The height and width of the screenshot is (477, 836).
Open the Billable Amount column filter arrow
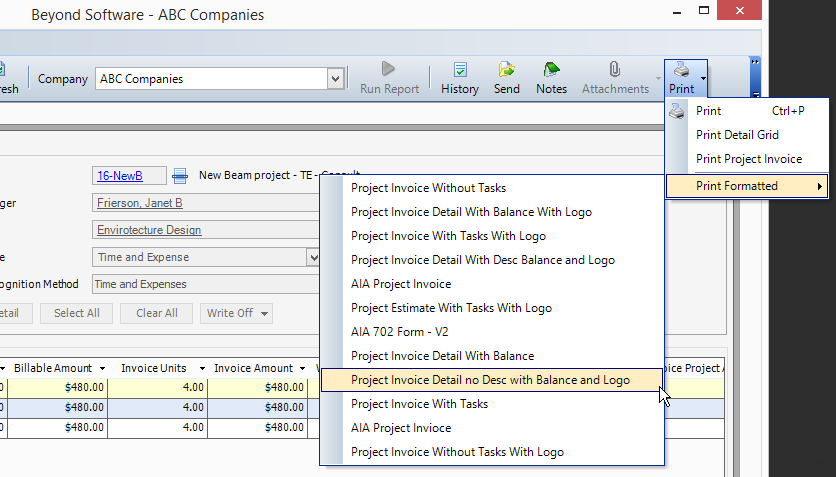(102, 368)
